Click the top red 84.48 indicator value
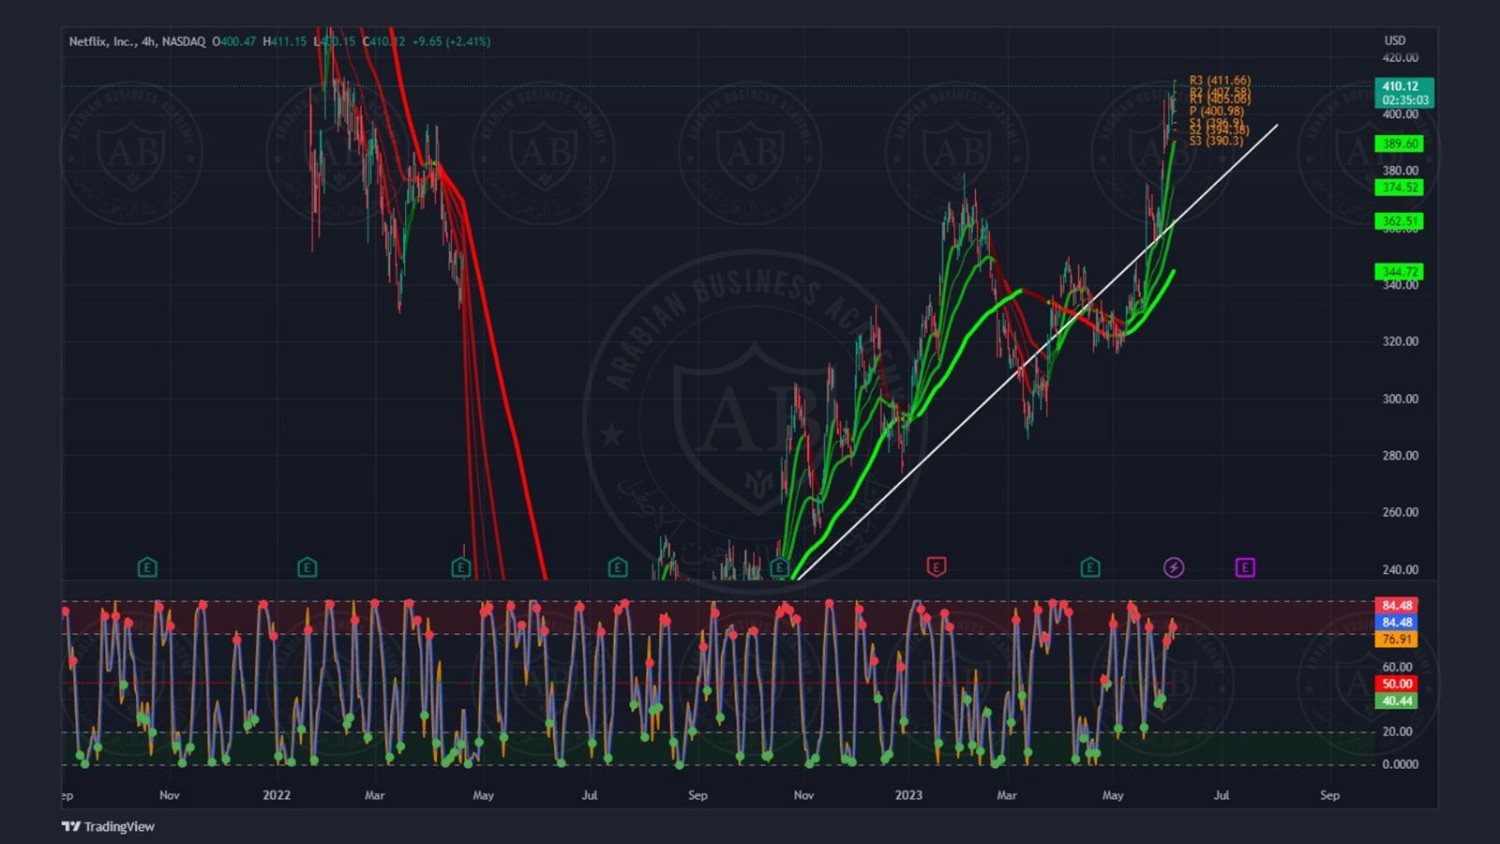The height and width of the screenshot is (844, 1500). (x=1397, y=605)
